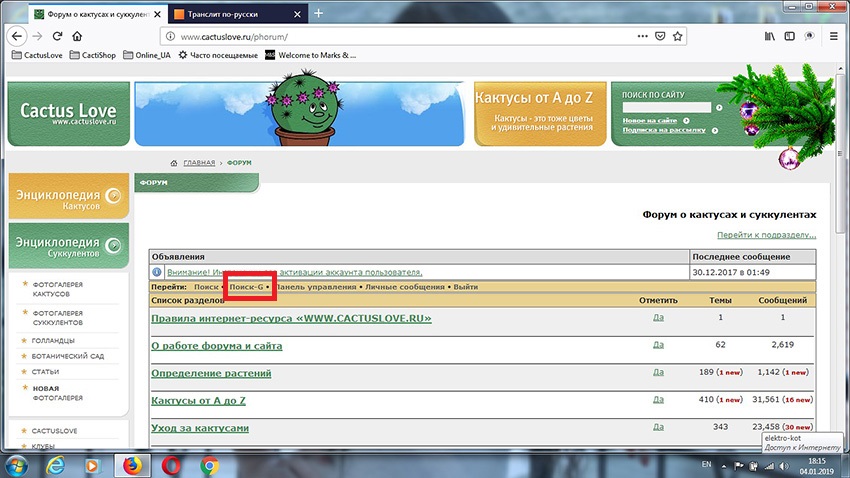Click Перейти к подразделу link

coord(766,234)
